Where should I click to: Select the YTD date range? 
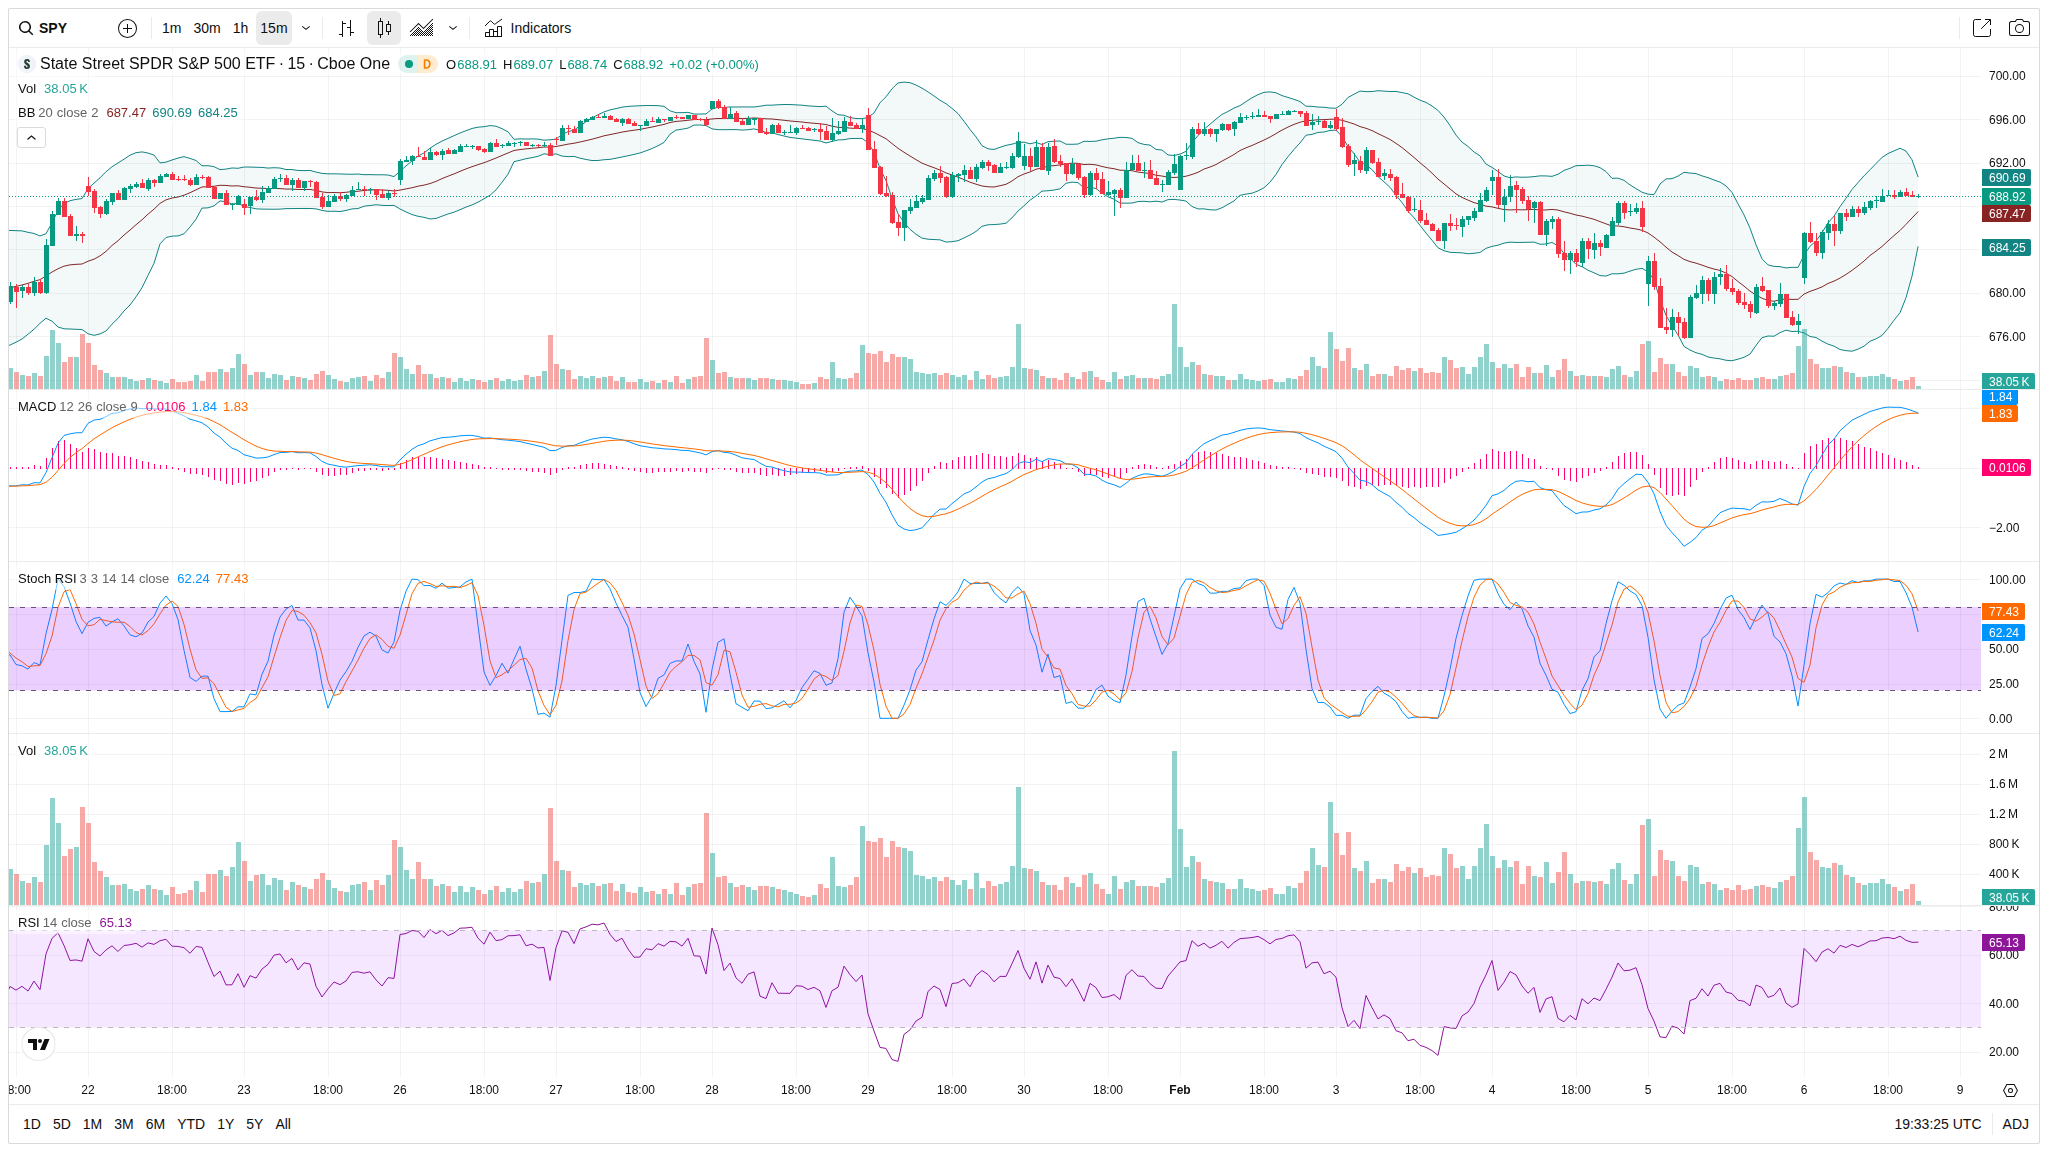pos(190,1124)
